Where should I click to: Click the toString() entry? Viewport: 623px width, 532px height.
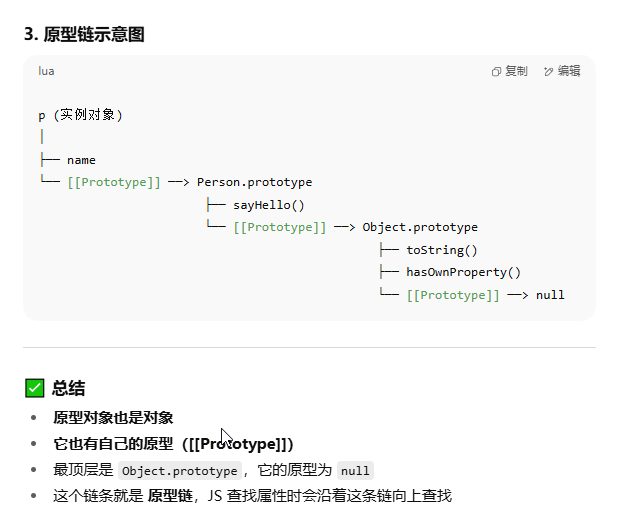pyautogui.click(x=442, y=250)
